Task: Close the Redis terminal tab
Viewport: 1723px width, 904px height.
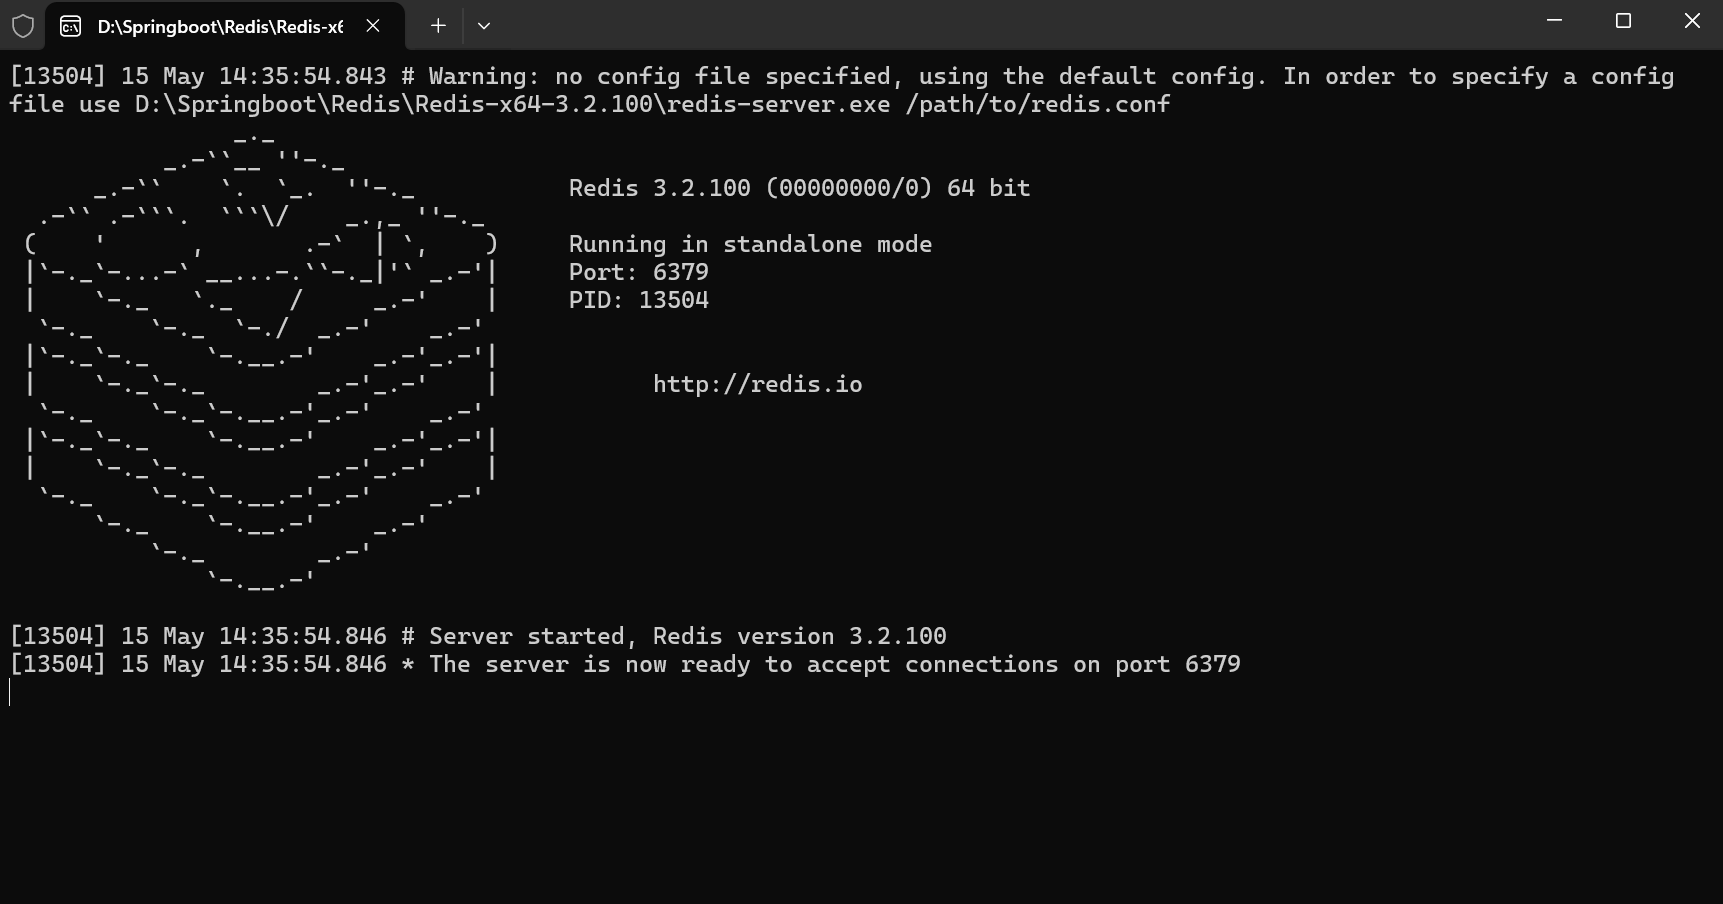Action: pos(373,26)
